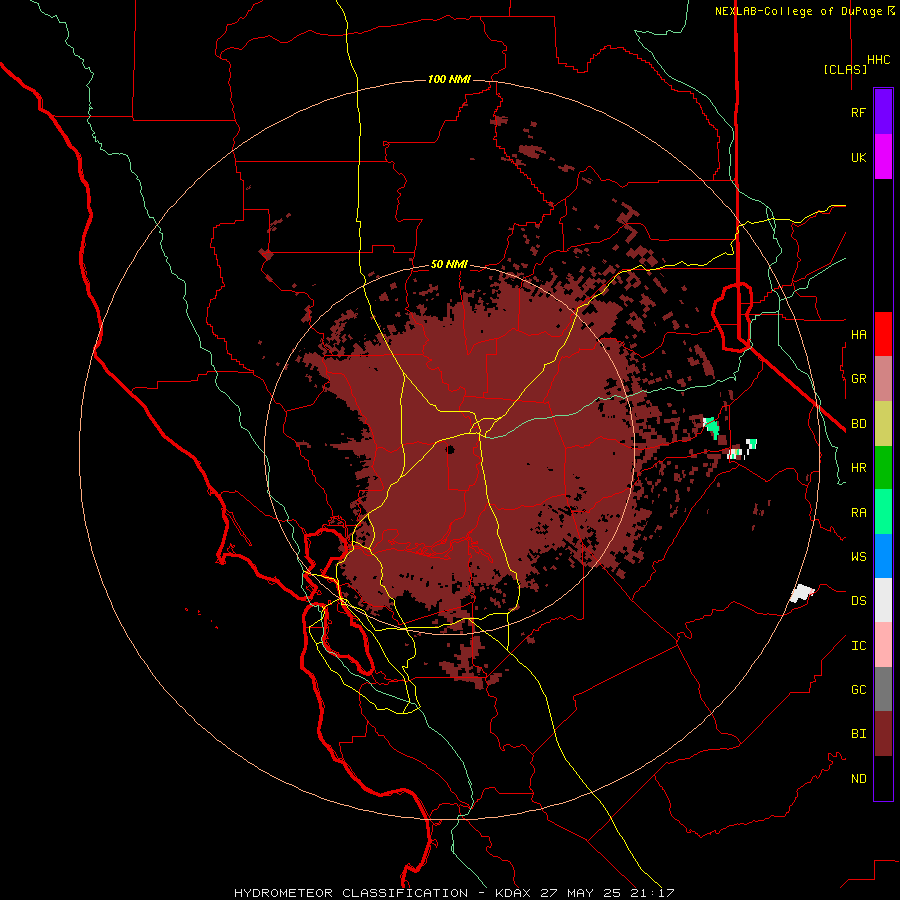Select the BD yellow legend swatch

click(x=883, y=424)
